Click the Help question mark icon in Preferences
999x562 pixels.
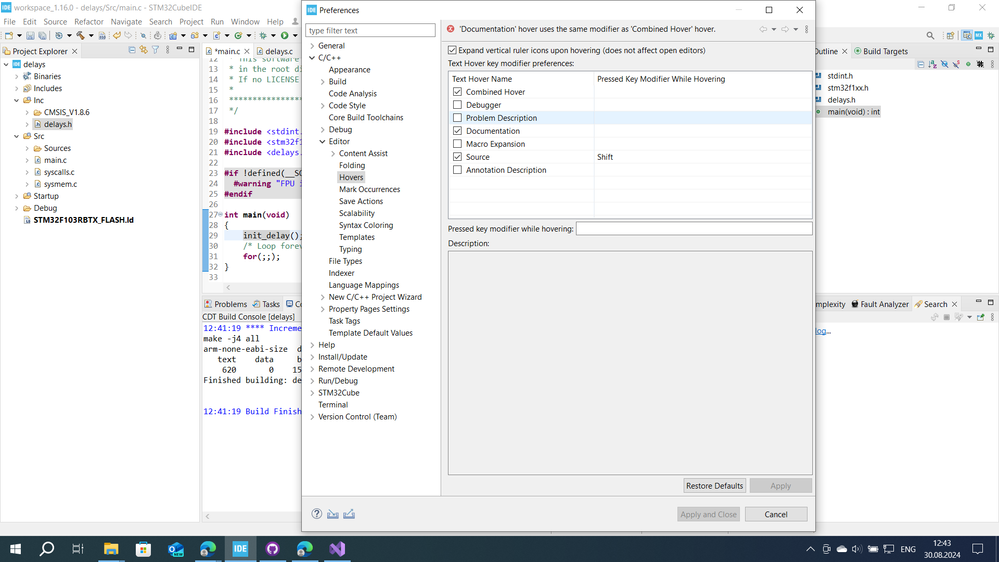[x=317, y=514]
